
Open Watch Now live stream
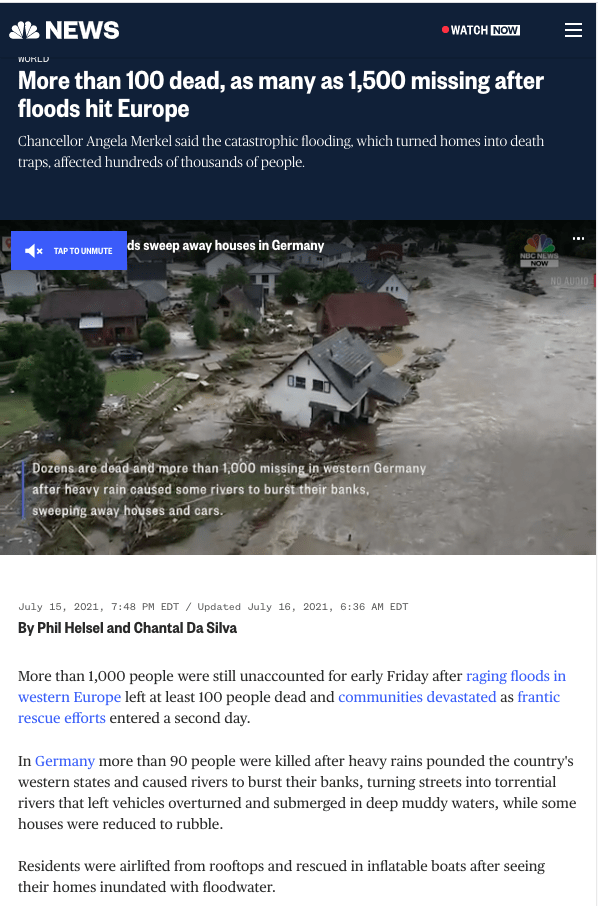point(485,30)
